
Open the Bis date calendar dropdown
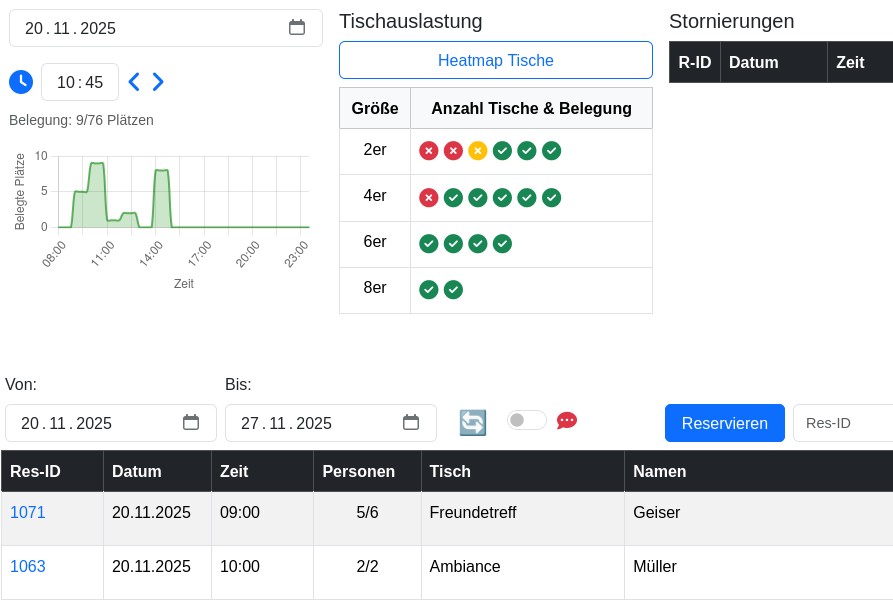(x=411, y=423)
